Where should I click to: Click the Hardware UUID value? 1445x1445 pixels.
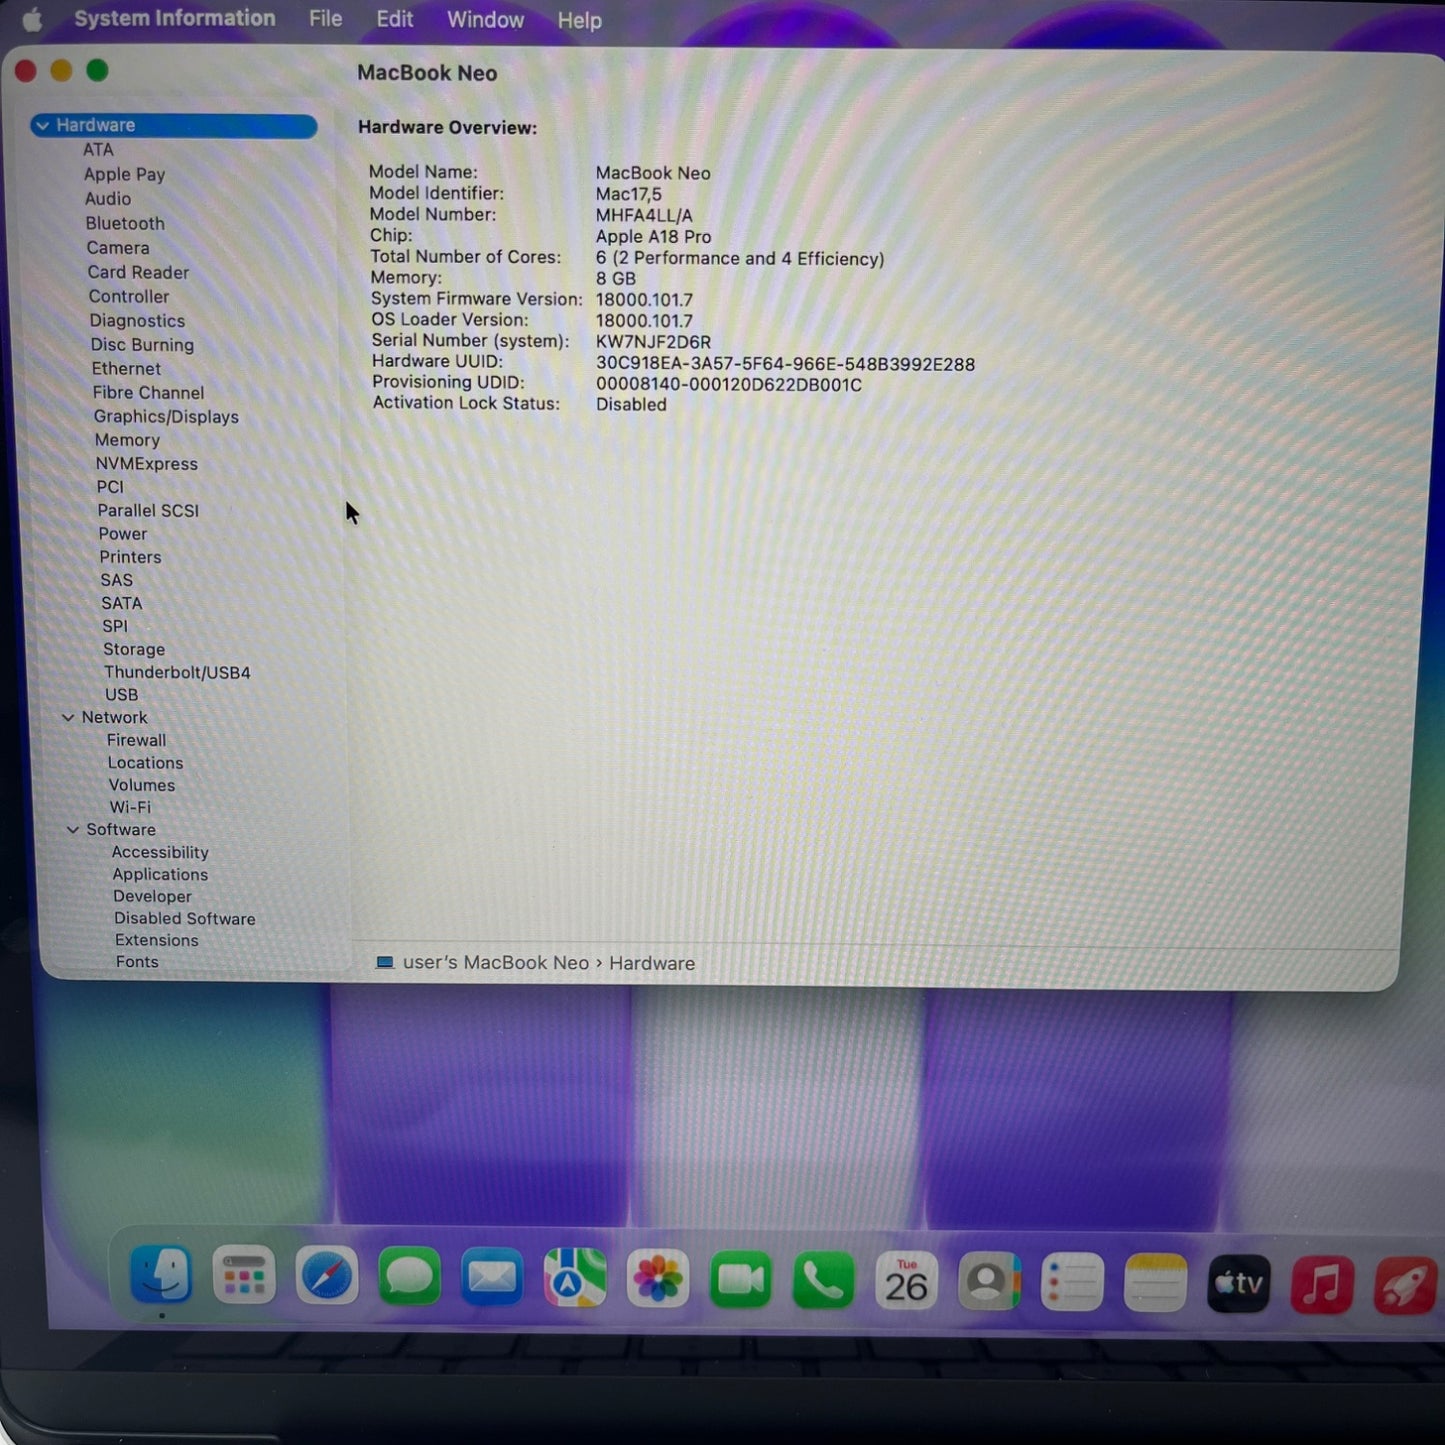pyautogui.click(x=785, y=364)
